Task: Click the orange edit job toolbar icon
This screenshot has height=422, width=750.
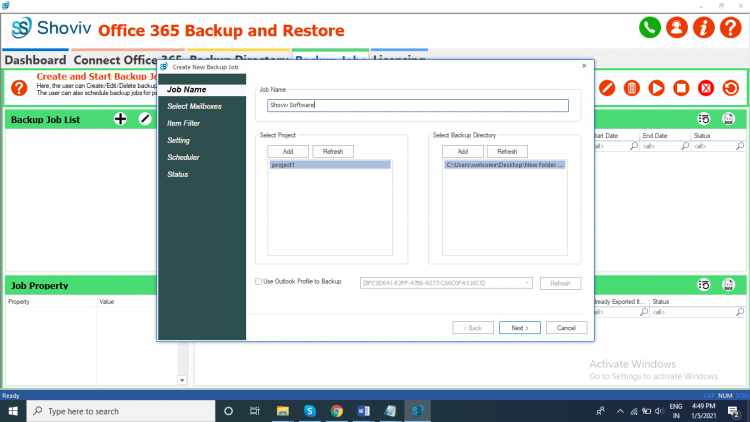Action: click(x=607, y=88)
